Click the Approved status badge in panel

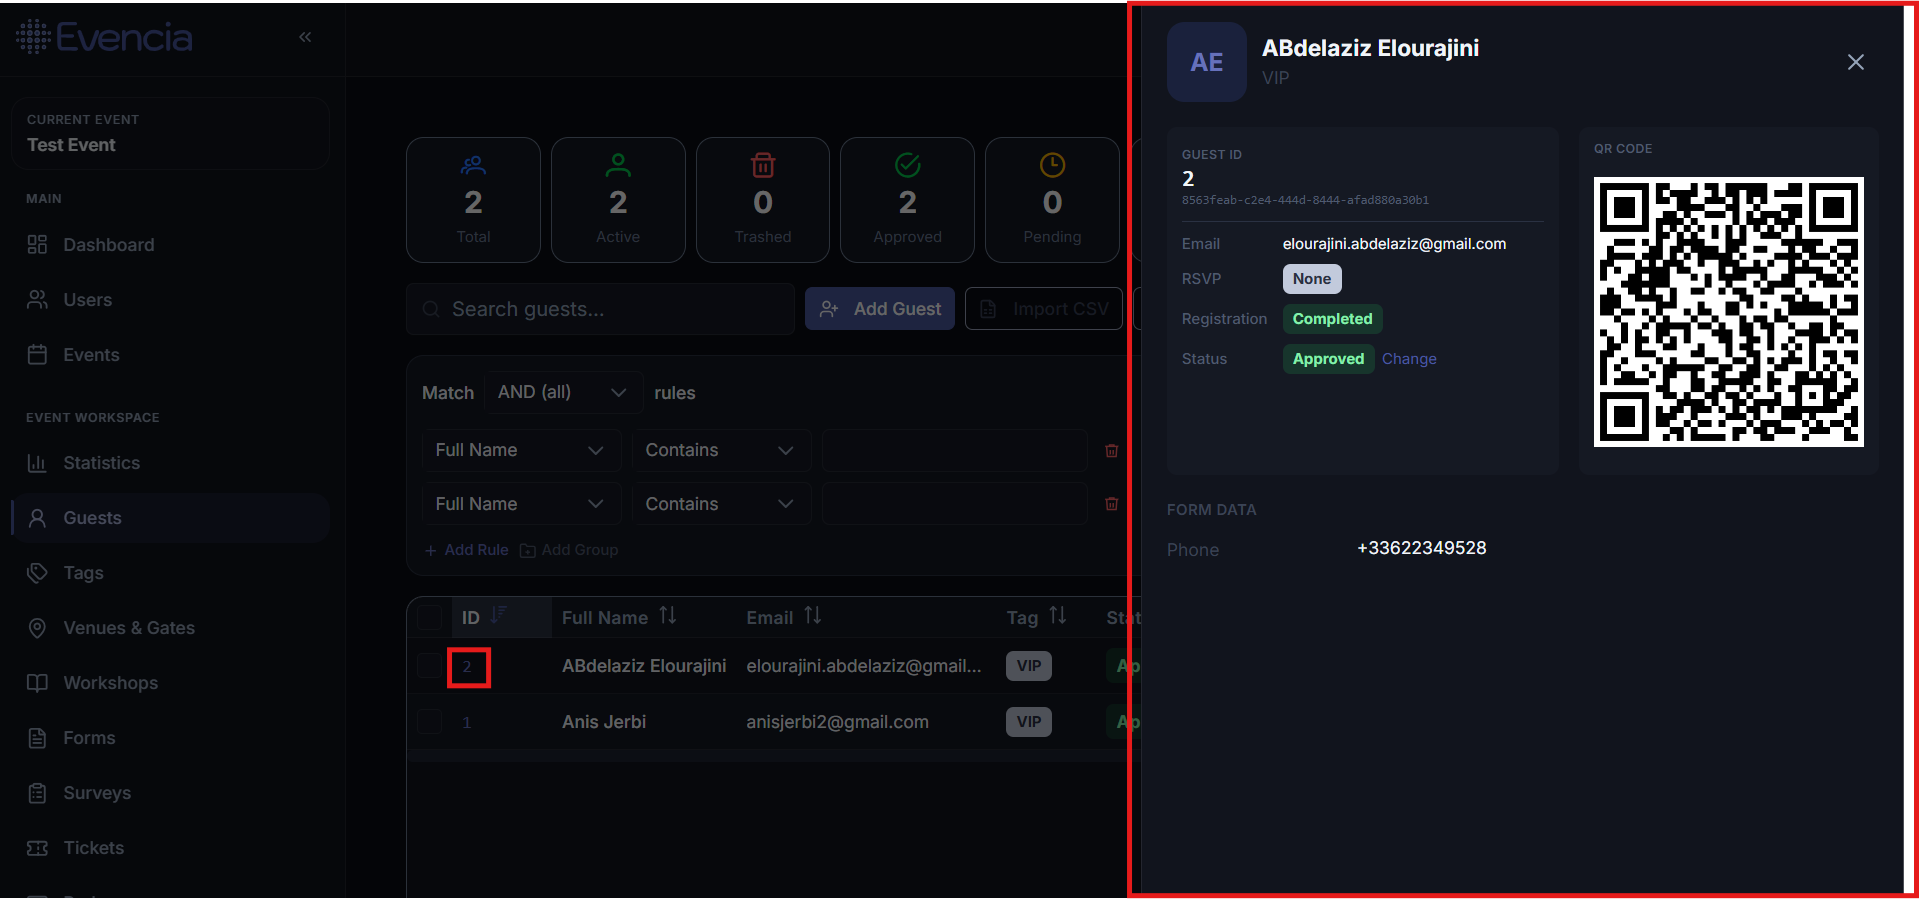coord(1328,359)
